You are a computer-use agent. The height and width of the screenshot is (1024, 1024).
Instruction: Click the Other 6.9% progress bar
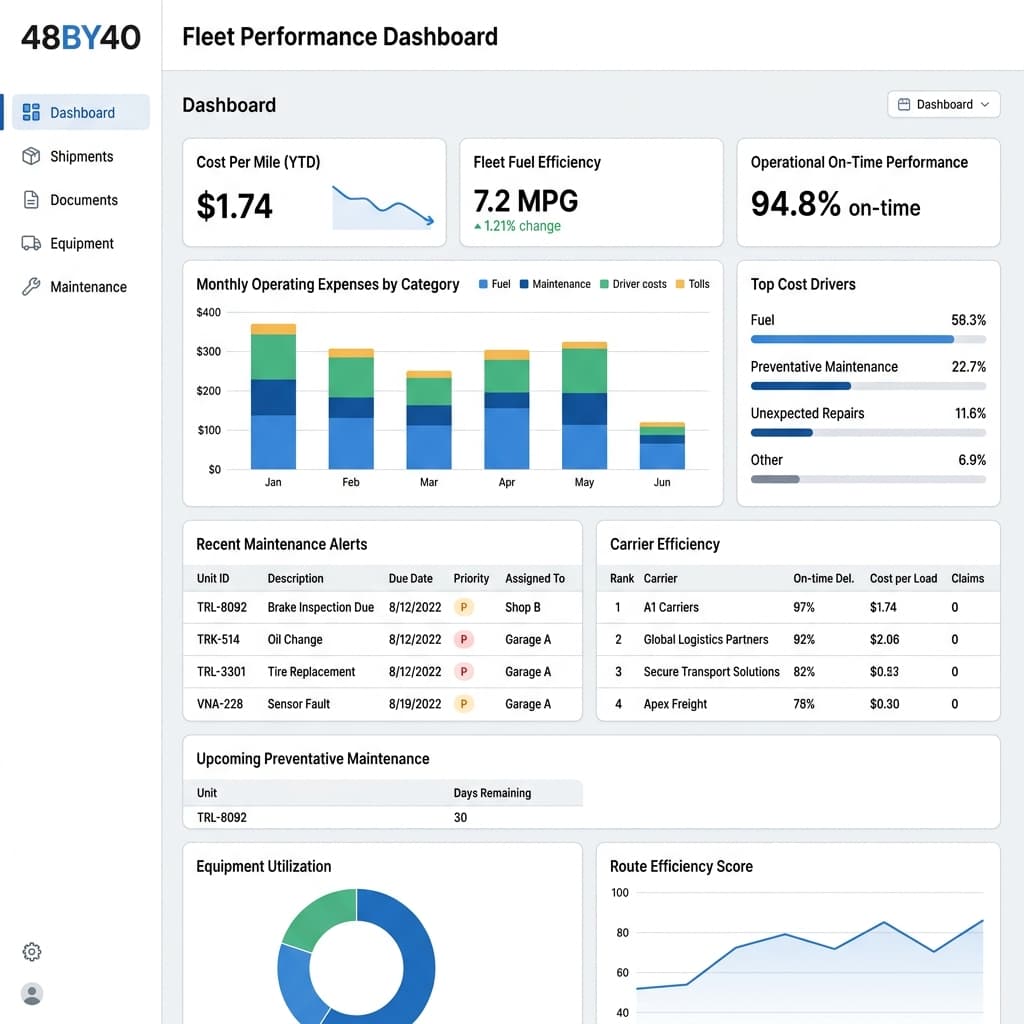868,479
